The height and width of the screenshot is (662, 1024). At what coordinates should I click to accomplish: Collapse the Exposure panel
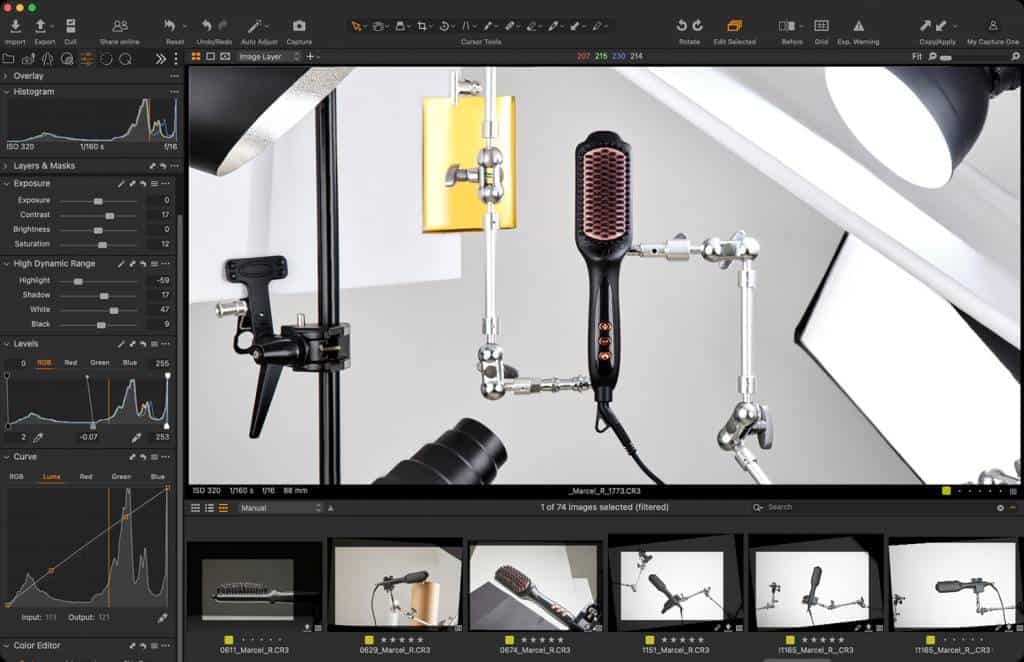click(x=6, y=183)
